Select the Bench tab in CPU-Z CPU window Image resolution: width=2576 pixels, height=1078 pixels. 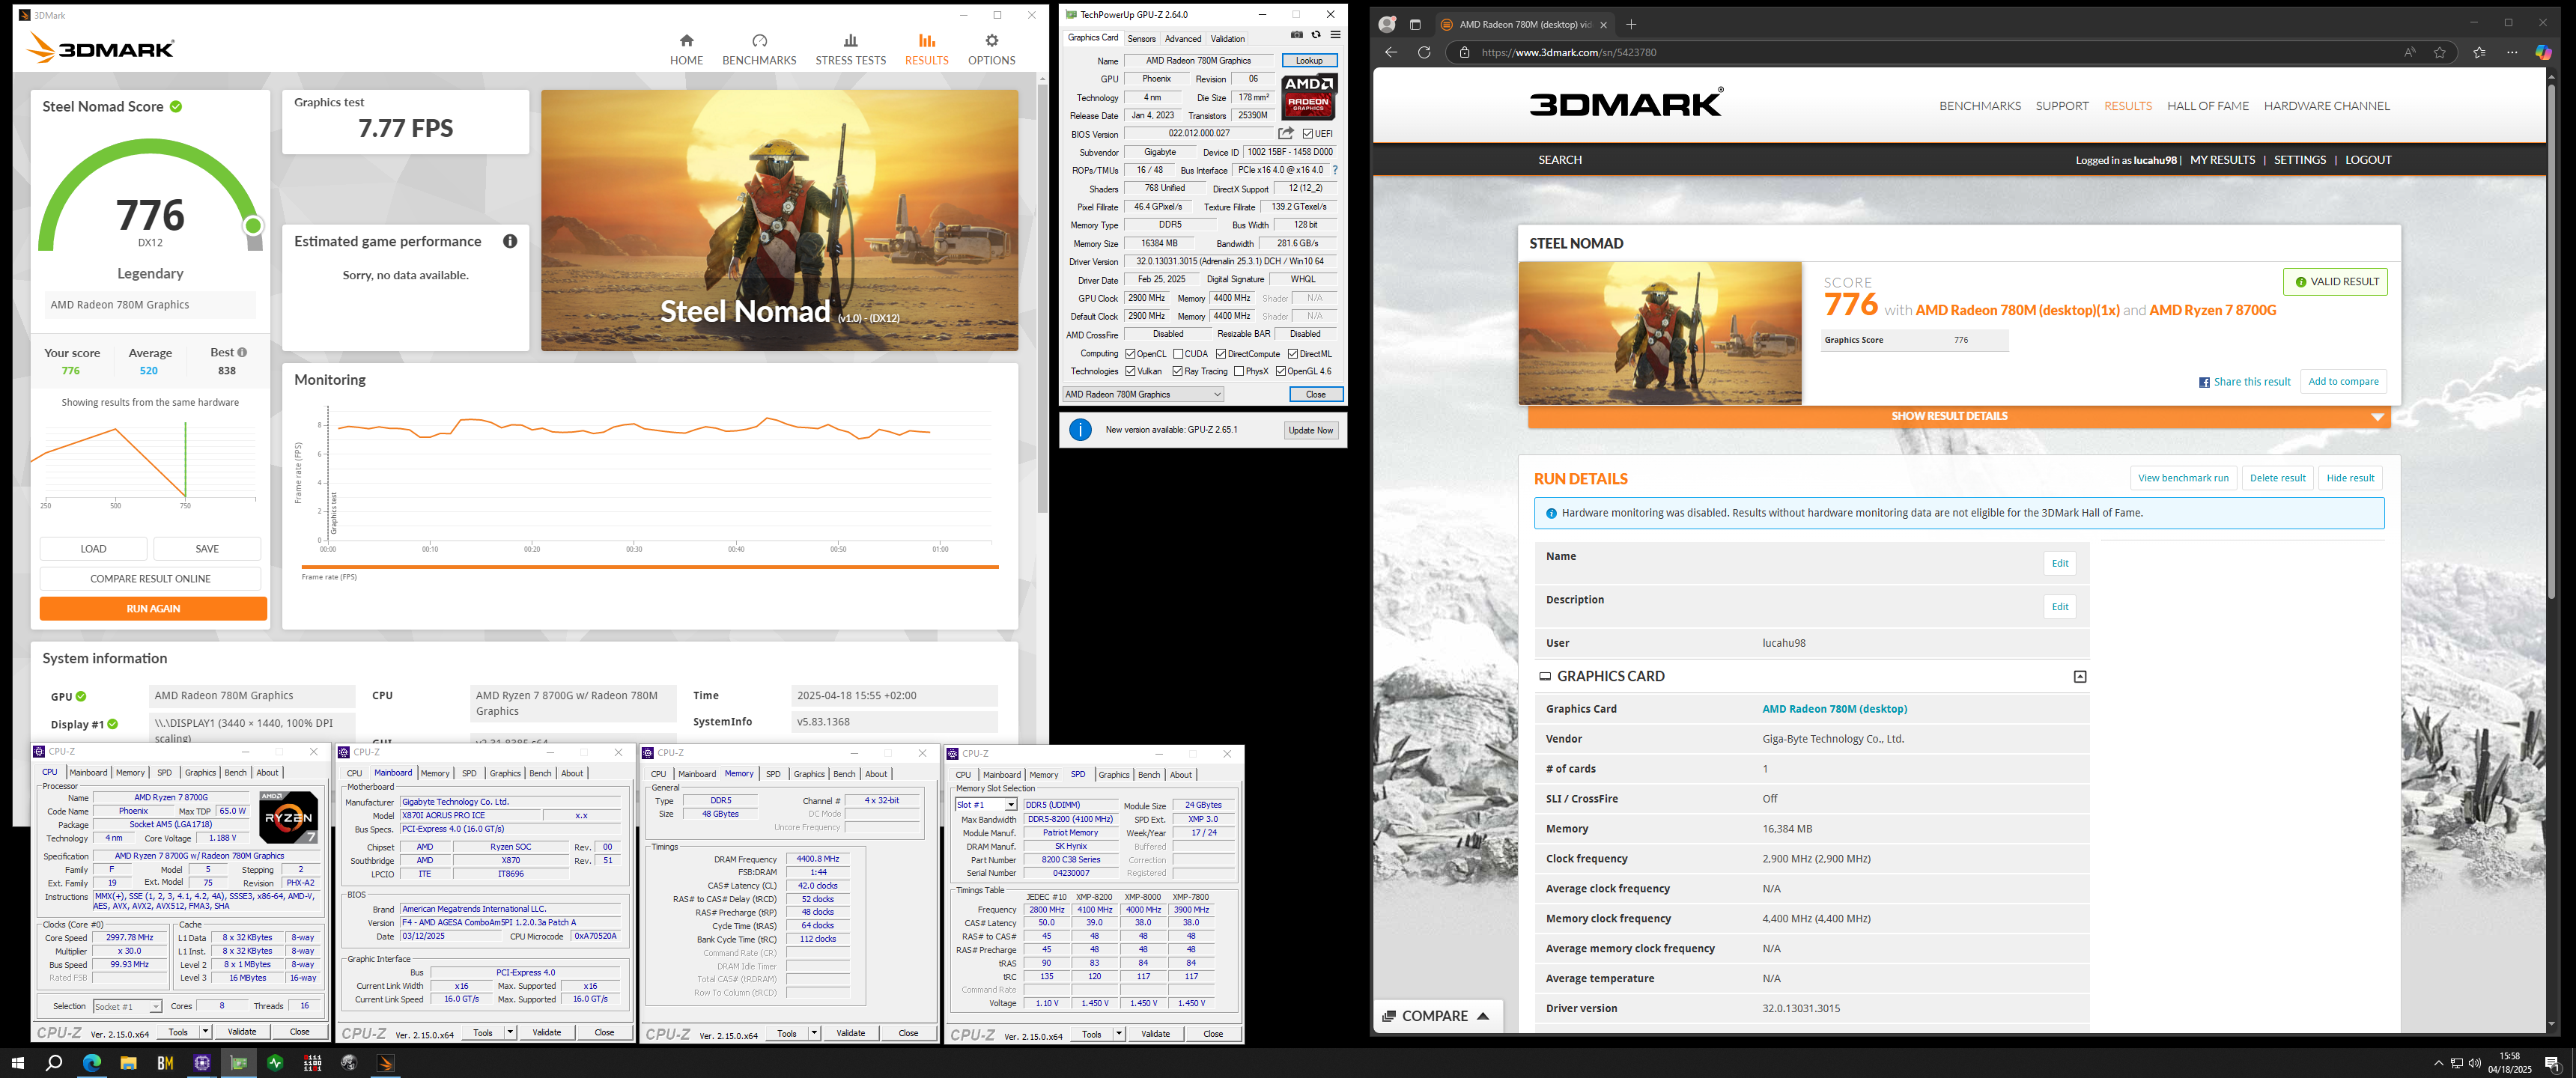point(235,772)
